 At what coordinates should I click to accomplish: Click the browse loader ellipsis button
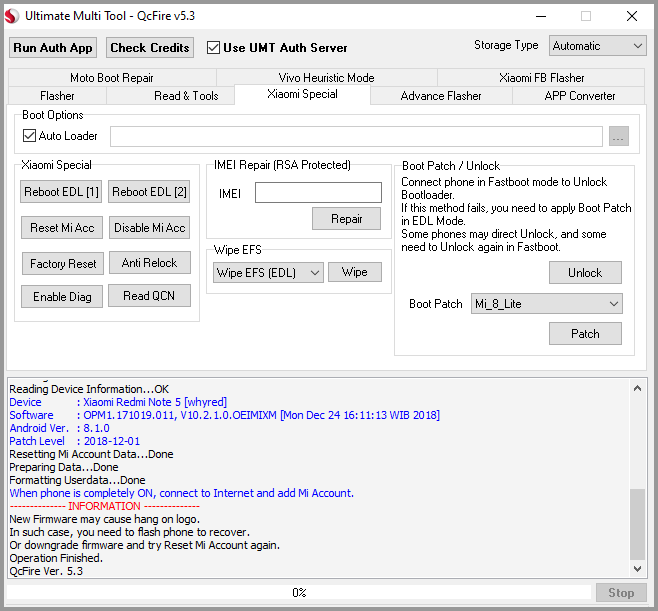pos(619,136)
